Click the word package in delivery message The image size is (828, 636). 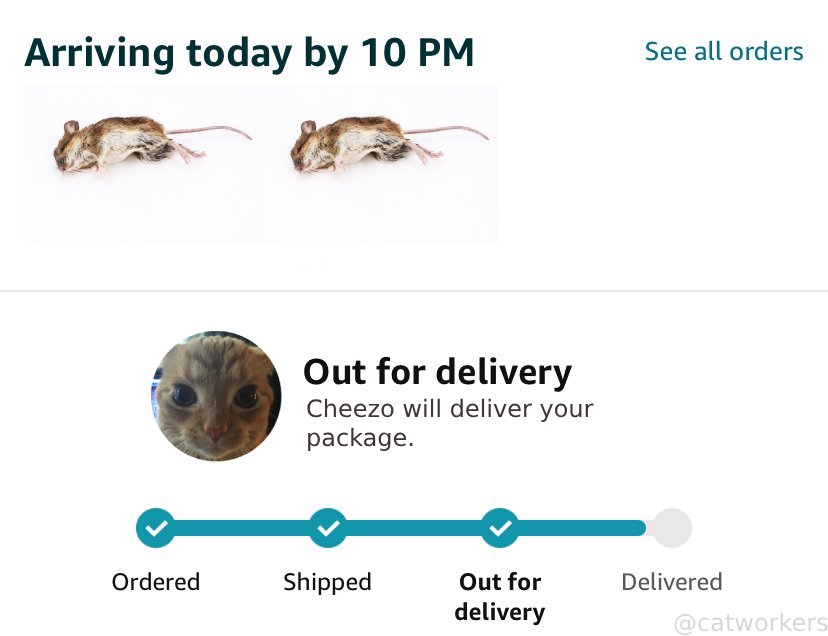pos(358,438)
